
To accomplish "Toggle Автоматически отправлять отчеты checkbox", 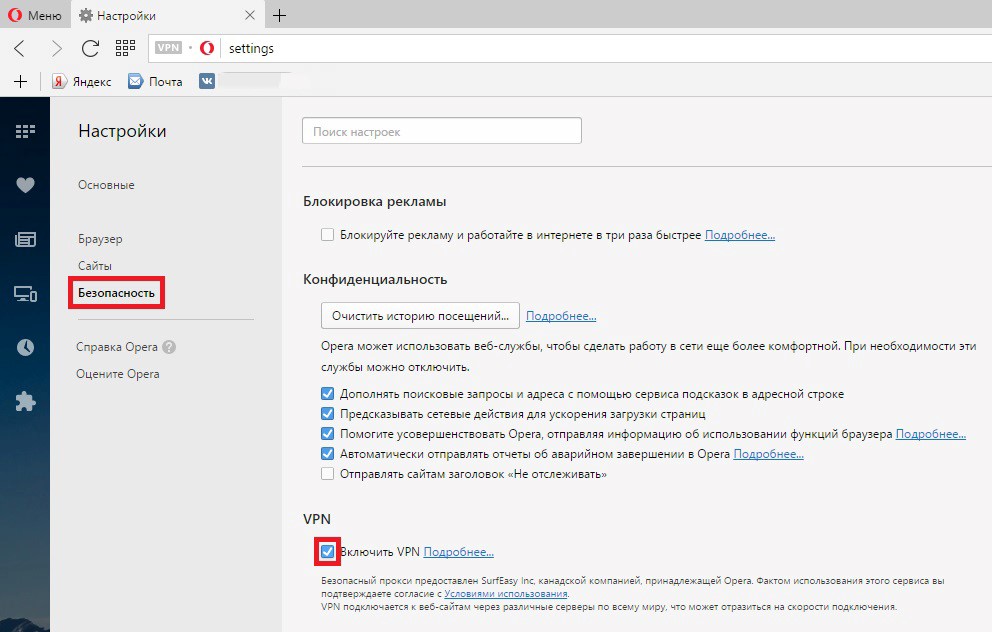I will (327, 454).
